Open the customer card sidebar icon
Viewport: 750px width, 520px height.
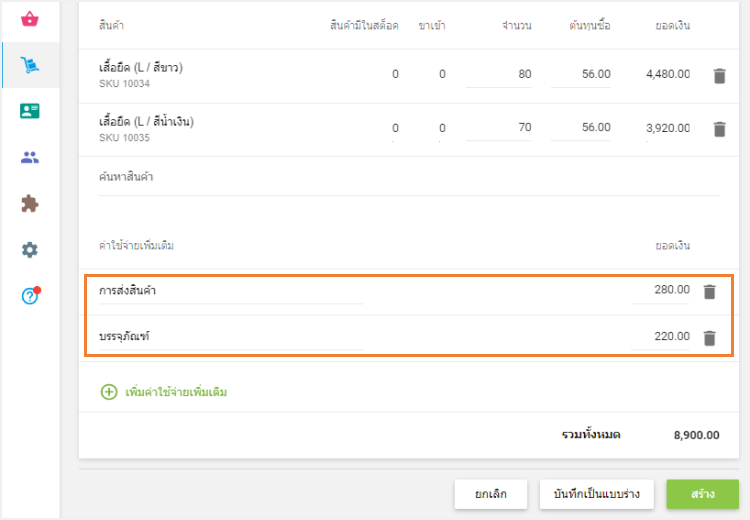click(30, 111)
